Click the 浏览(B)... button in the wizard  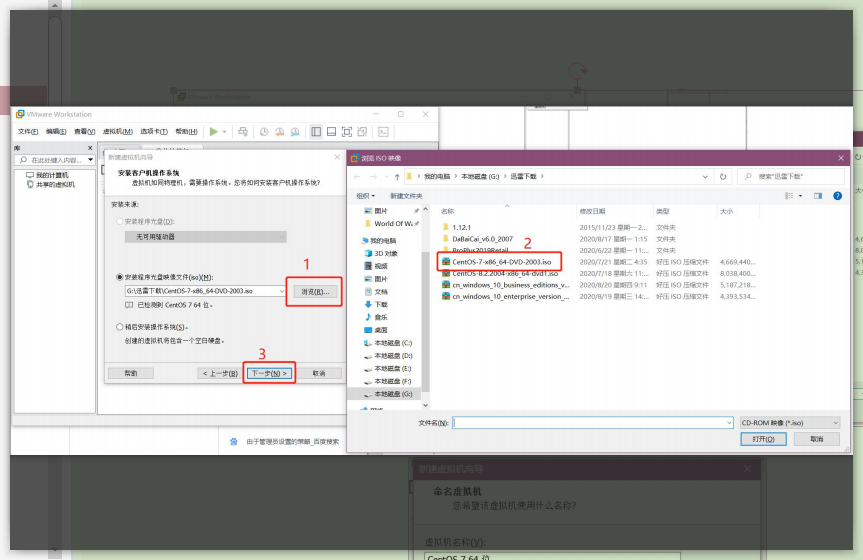pyautogui.click(x=315, y=292)
